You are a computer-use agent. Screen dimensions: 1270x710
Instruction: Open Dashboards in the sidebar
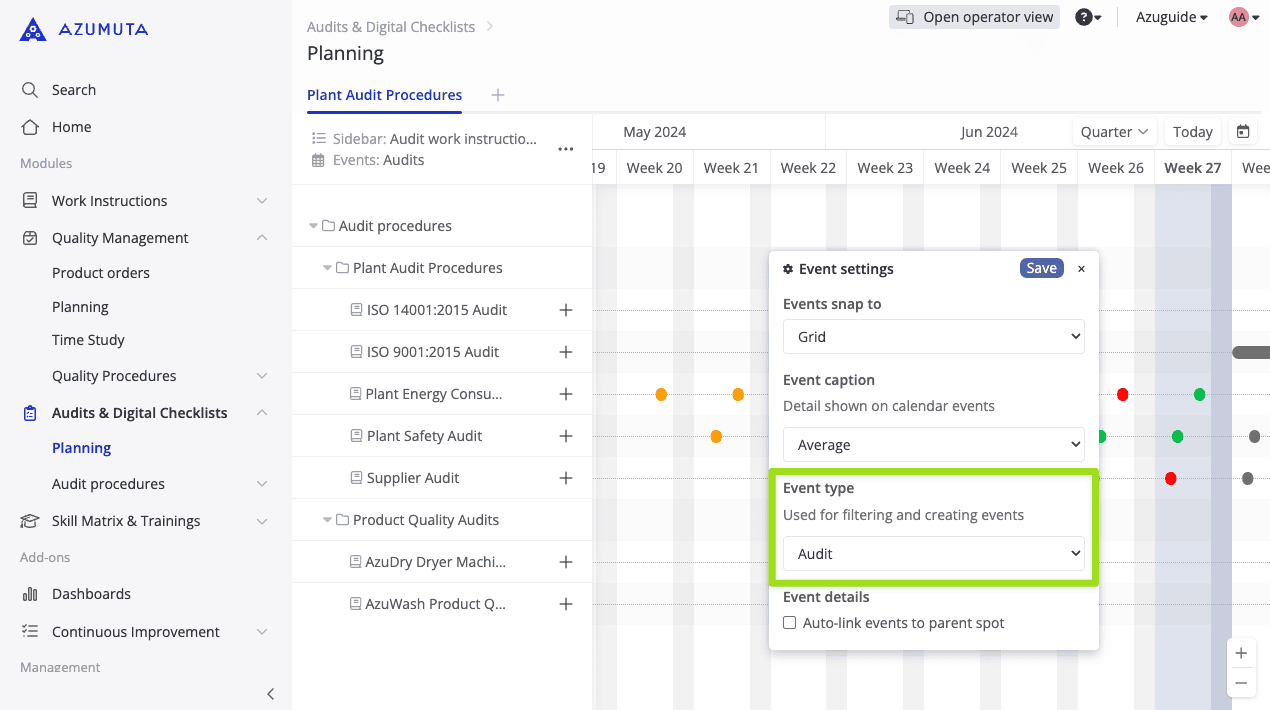pos(91,594)
